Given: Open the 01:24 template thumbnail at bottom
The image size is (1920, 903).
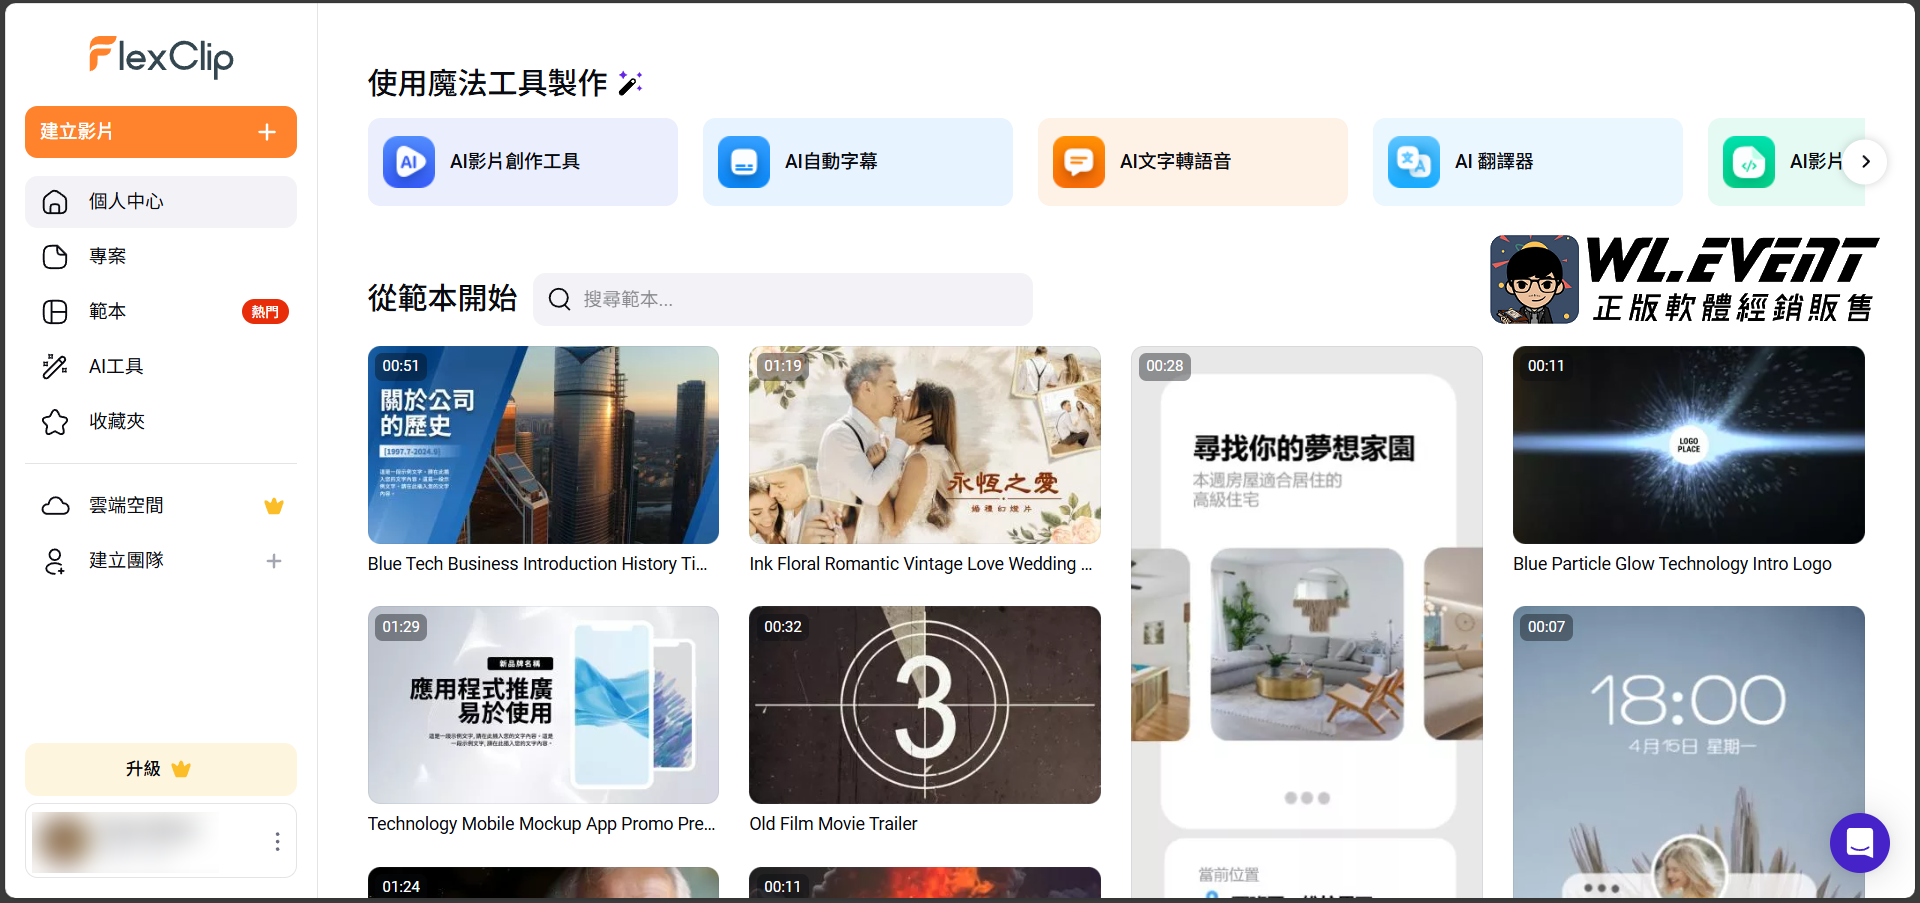Looking at the screenshot, I should coord(543,883).
